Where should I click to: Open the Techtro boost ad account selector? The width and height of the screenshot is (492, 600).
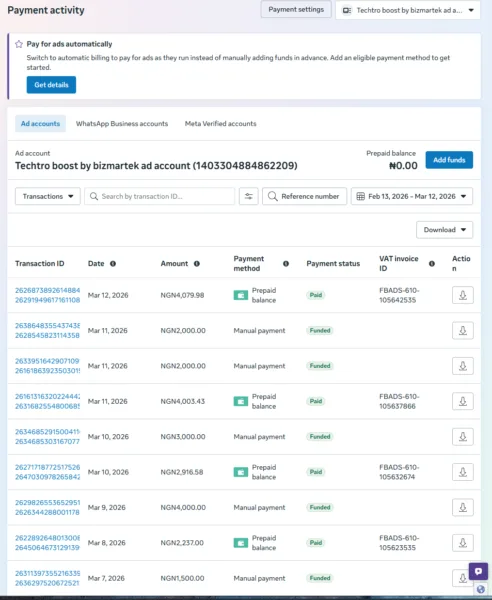pyautogui.click(x=408, y=10)
